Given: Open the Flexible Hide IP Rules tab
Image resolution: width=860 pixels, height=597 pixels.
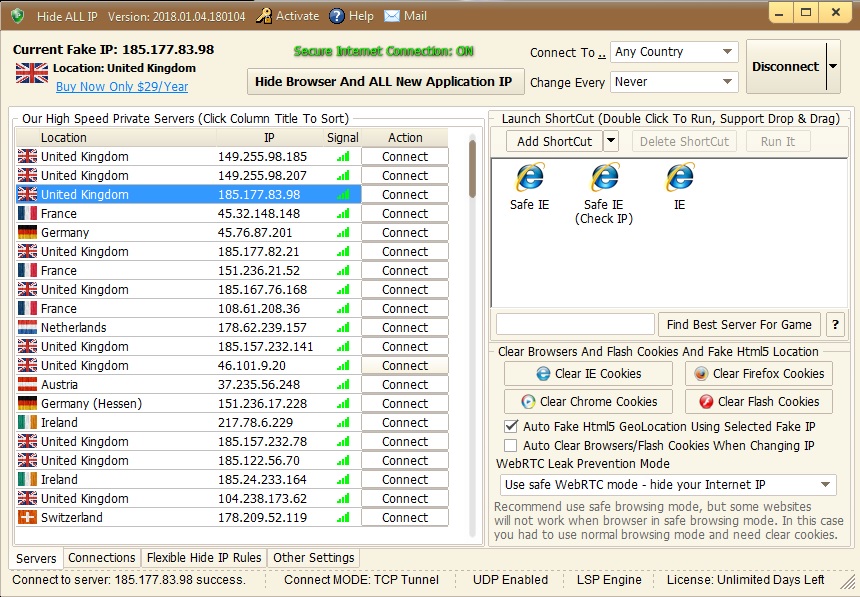Looking at the screenshot, I should point(204,557).
